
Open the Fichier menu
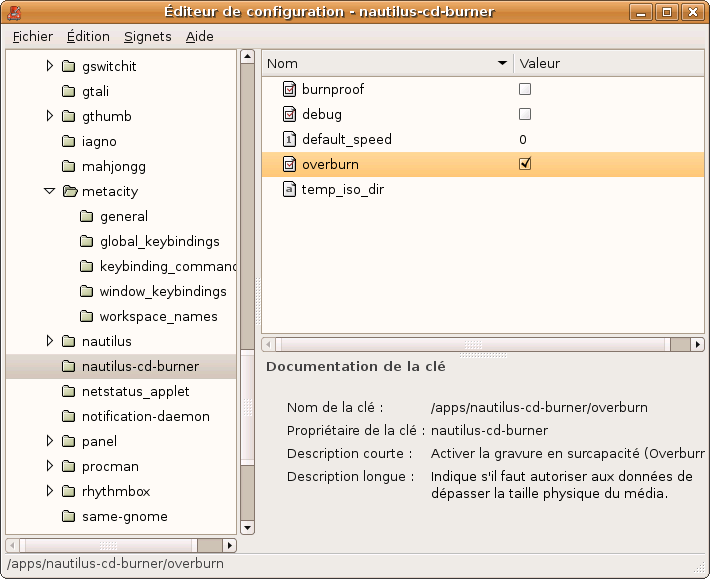tap(33, 36)
